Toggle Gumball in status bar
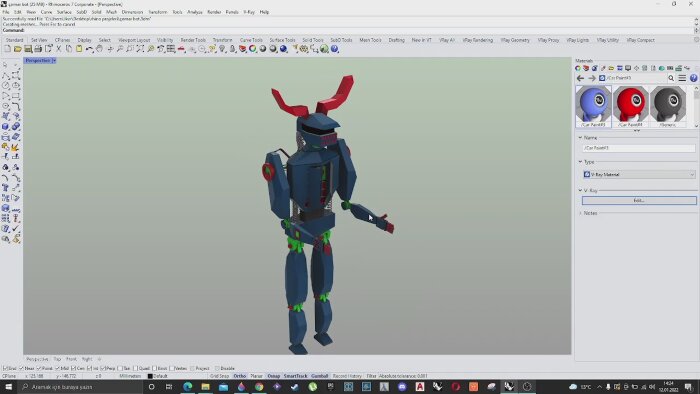The height and width of the screenshot is (394, 700). point(320,376)
